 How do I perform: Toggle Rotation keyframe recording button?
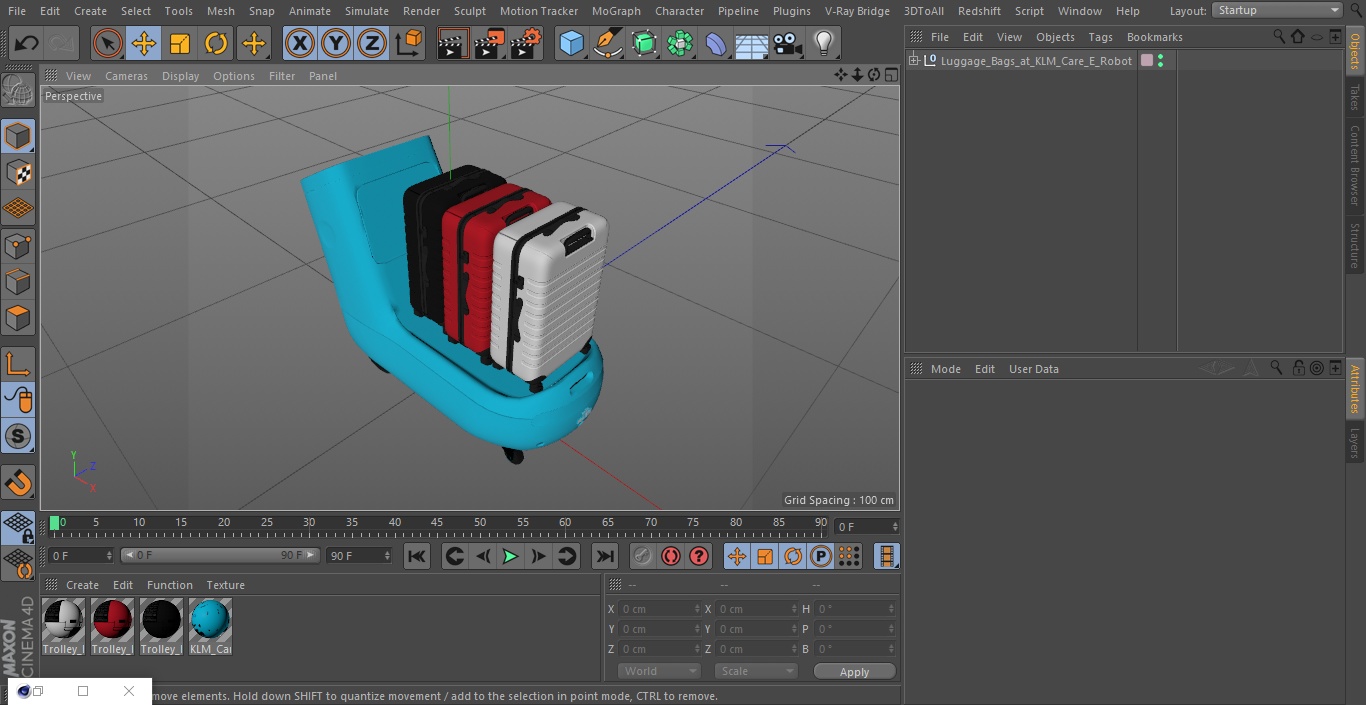click(x=793, y=556)
